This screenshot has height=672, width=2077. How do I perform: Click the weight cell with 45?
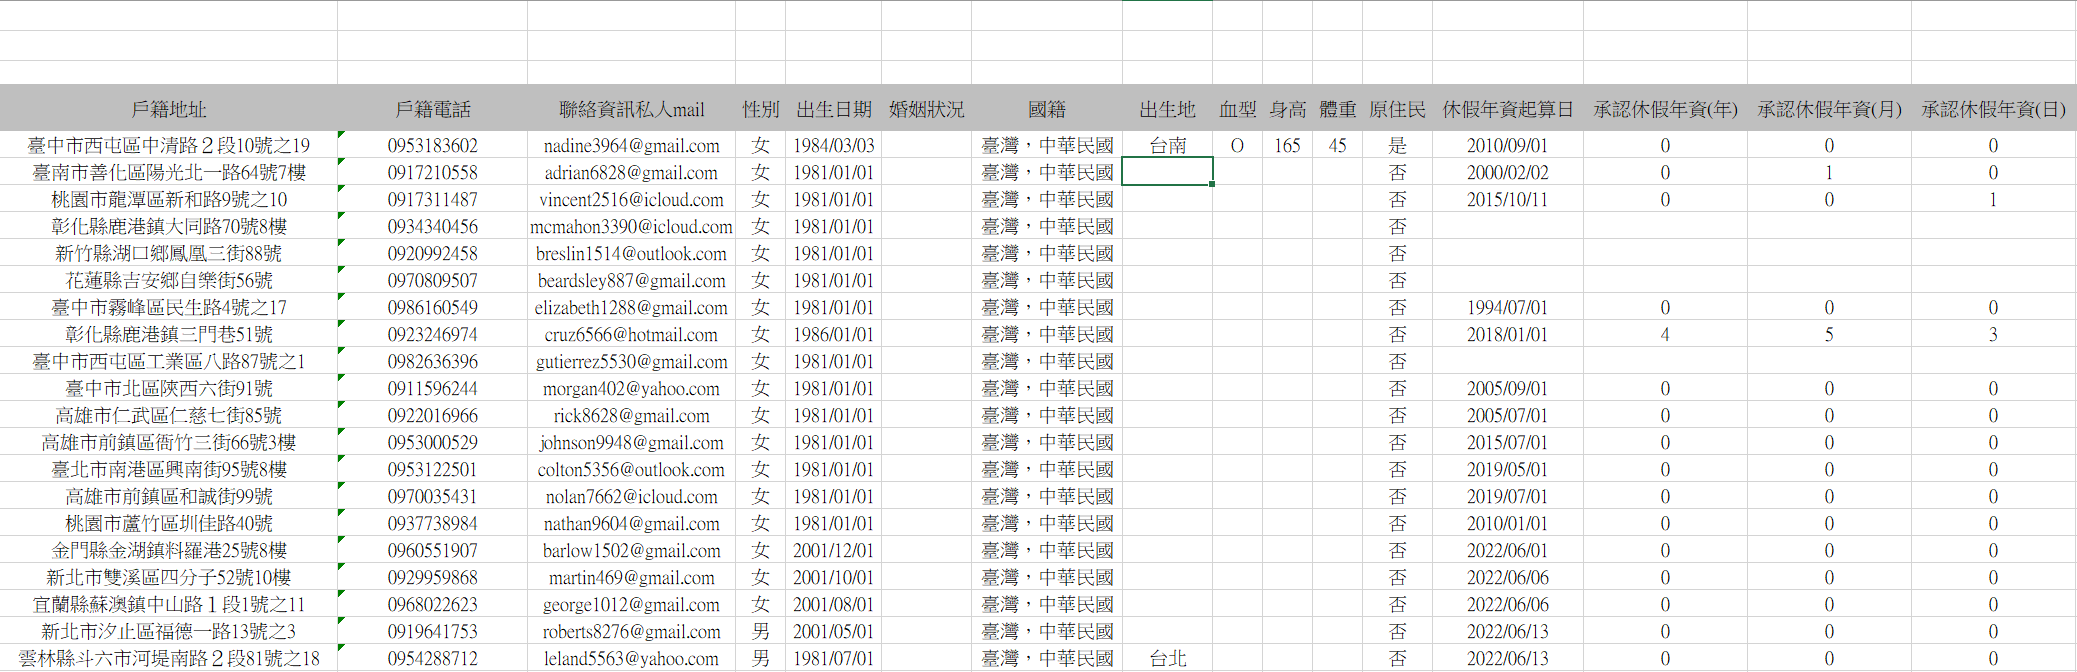click(x=1337, y=146)
